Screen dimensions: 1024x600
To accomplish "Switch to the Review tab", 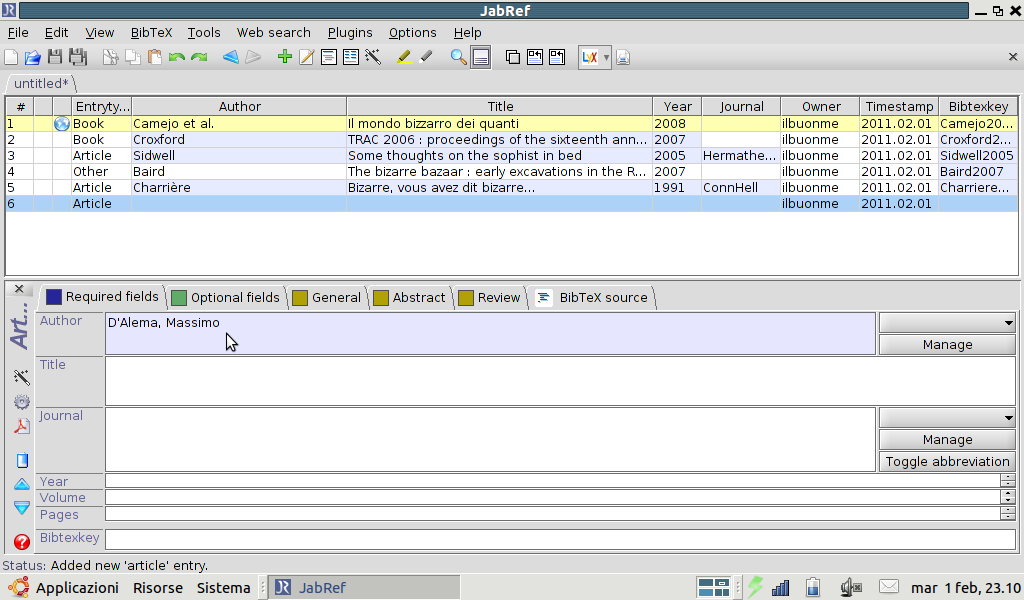I will 490,298.
